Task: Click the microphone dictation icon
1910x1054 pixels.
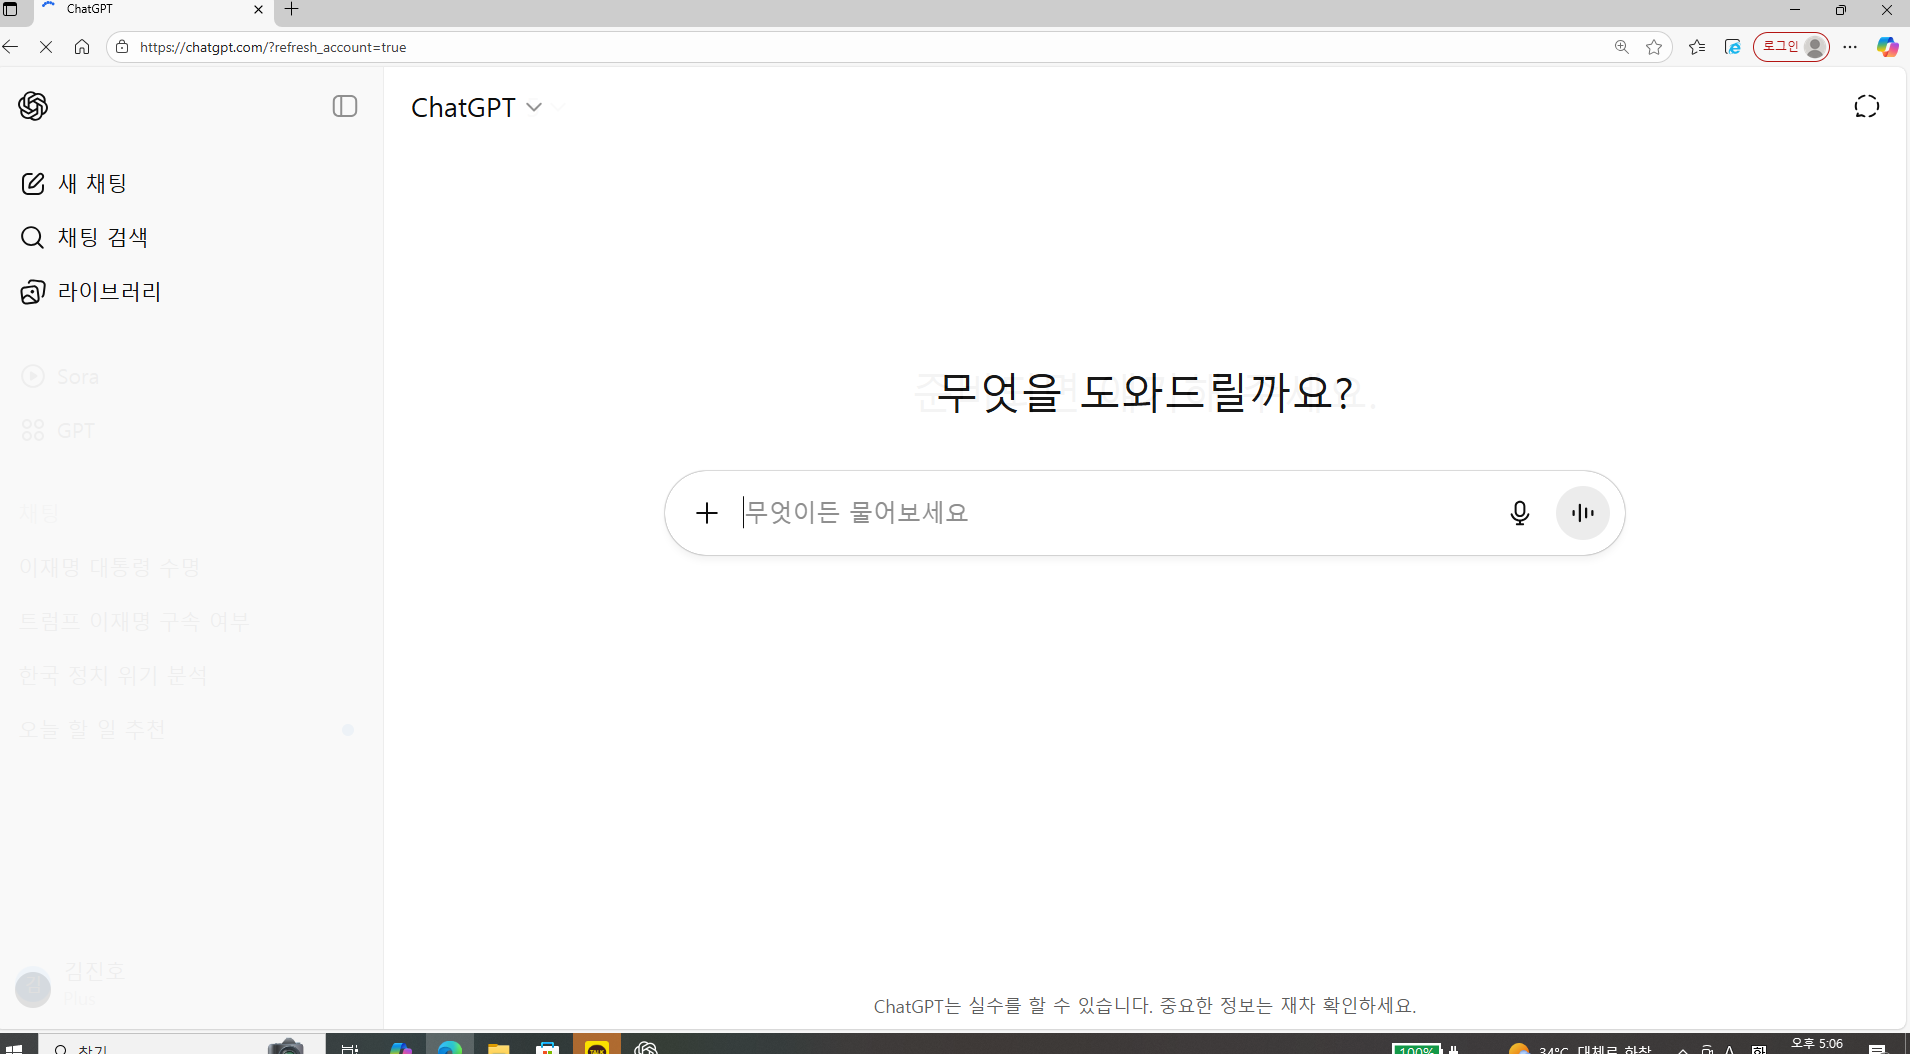Action: (x=1519, y=513)
